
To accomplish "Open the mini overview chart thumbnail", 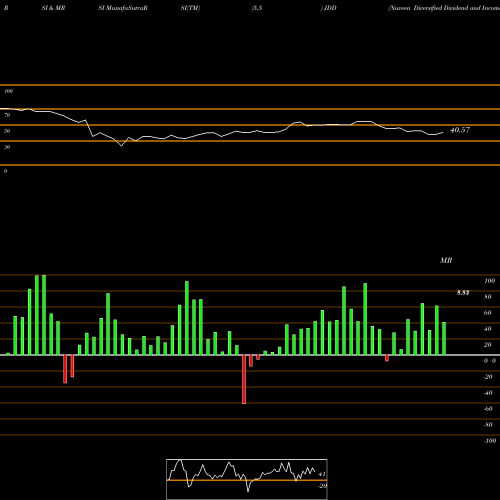I will 247,479.
